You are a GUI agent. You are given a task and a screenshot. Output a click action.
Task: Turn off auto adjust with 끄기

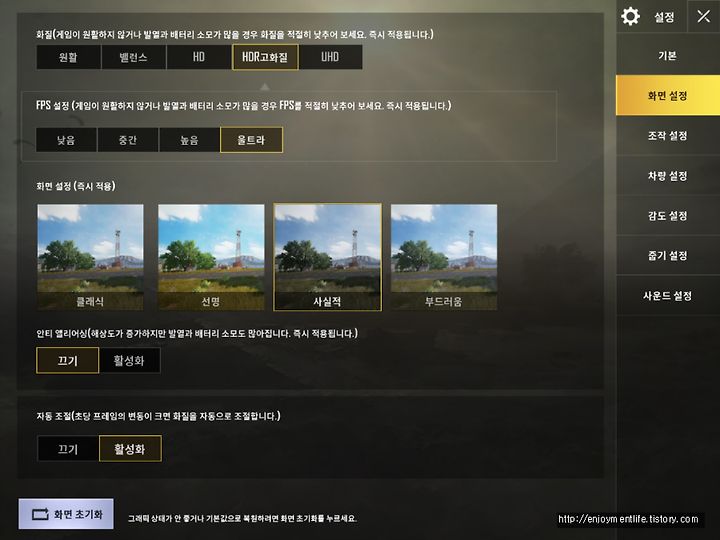(68, 448)
